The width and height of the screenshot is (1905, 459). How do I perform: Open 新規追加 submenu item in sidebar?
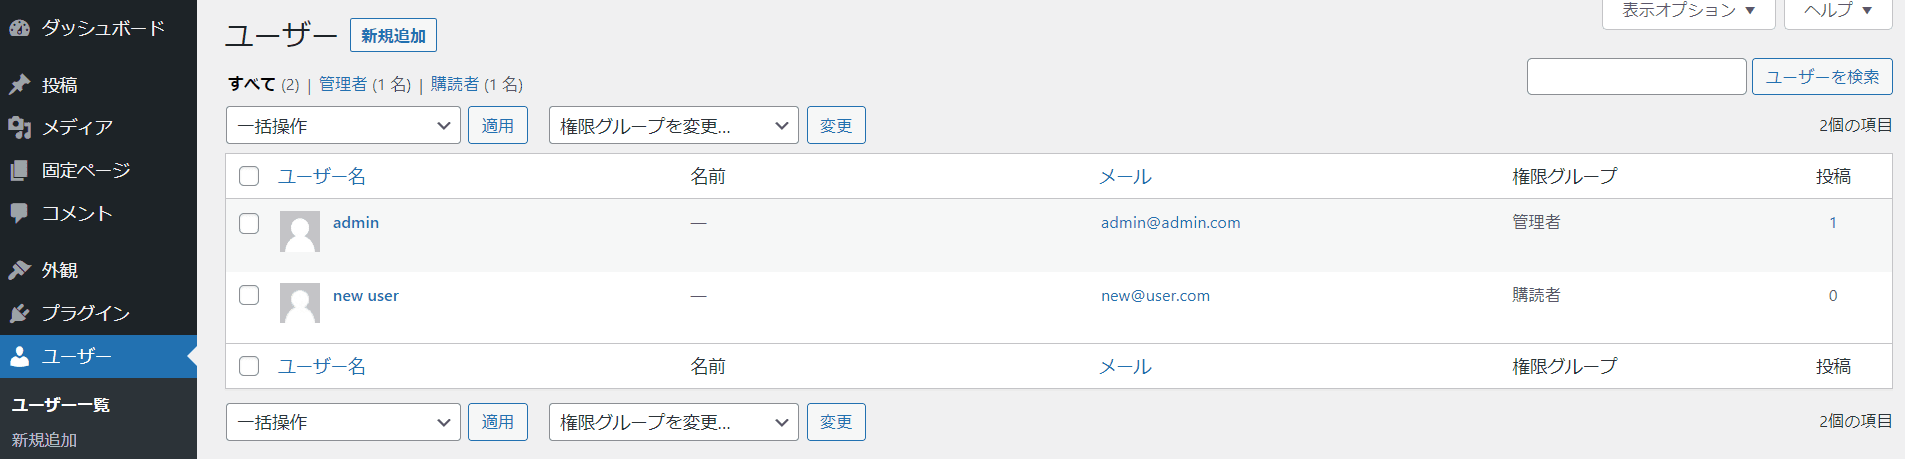[44, 440]
